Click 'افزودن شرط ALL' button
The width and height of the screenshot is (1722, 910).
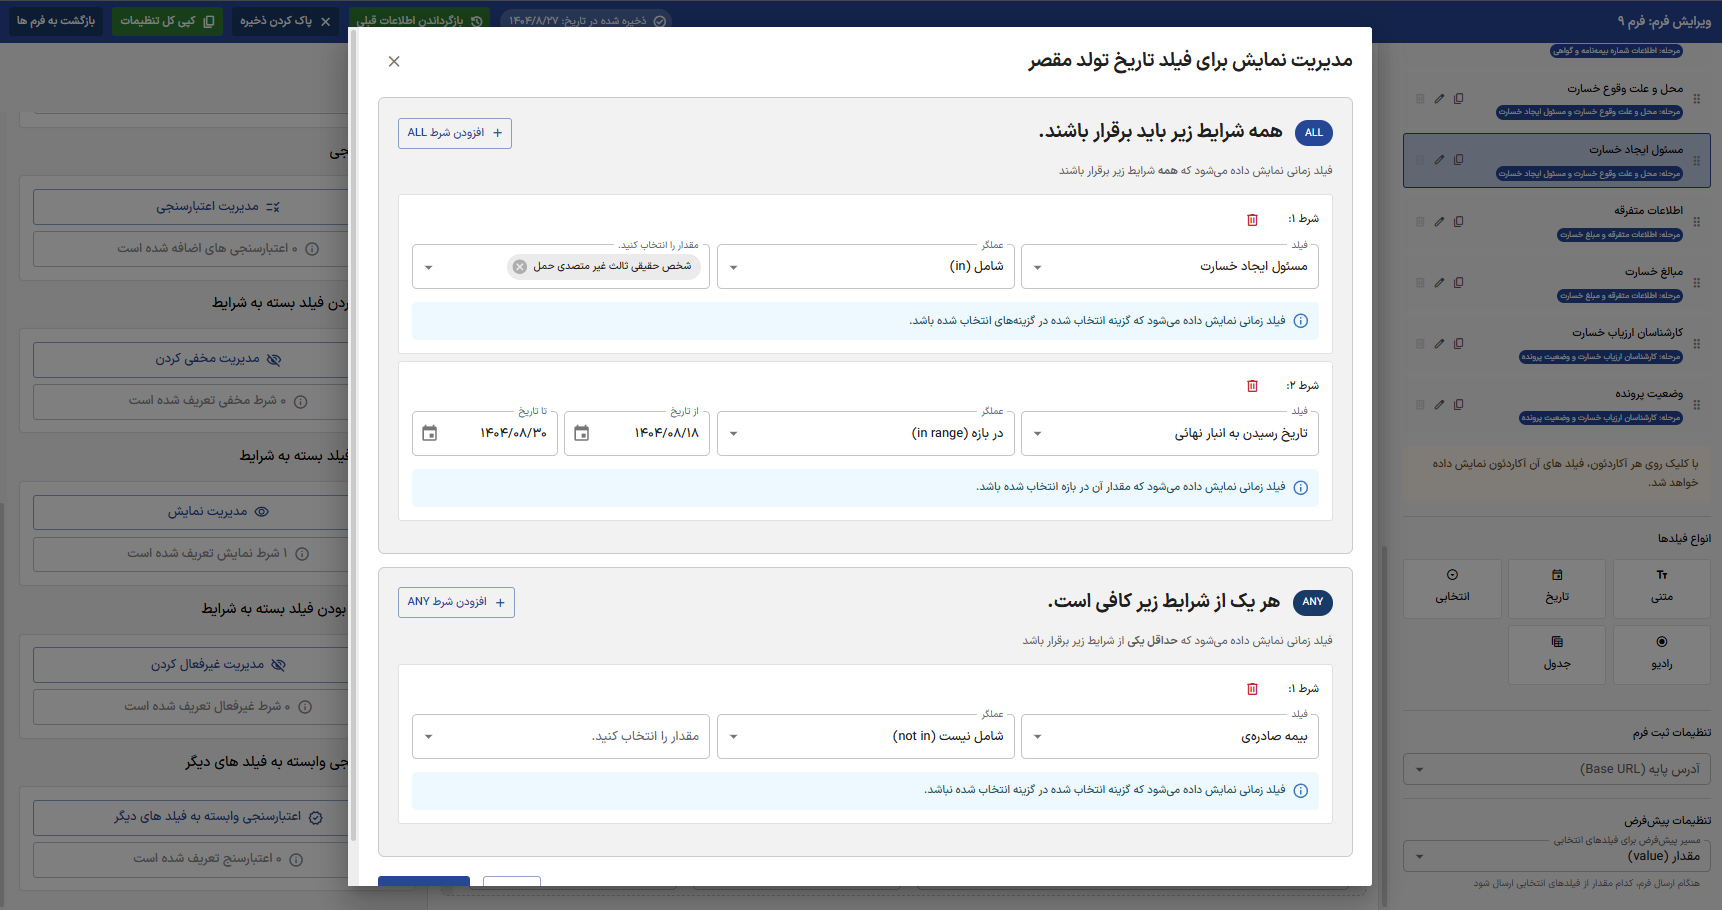pyautogui.click(x=455, y=133)
